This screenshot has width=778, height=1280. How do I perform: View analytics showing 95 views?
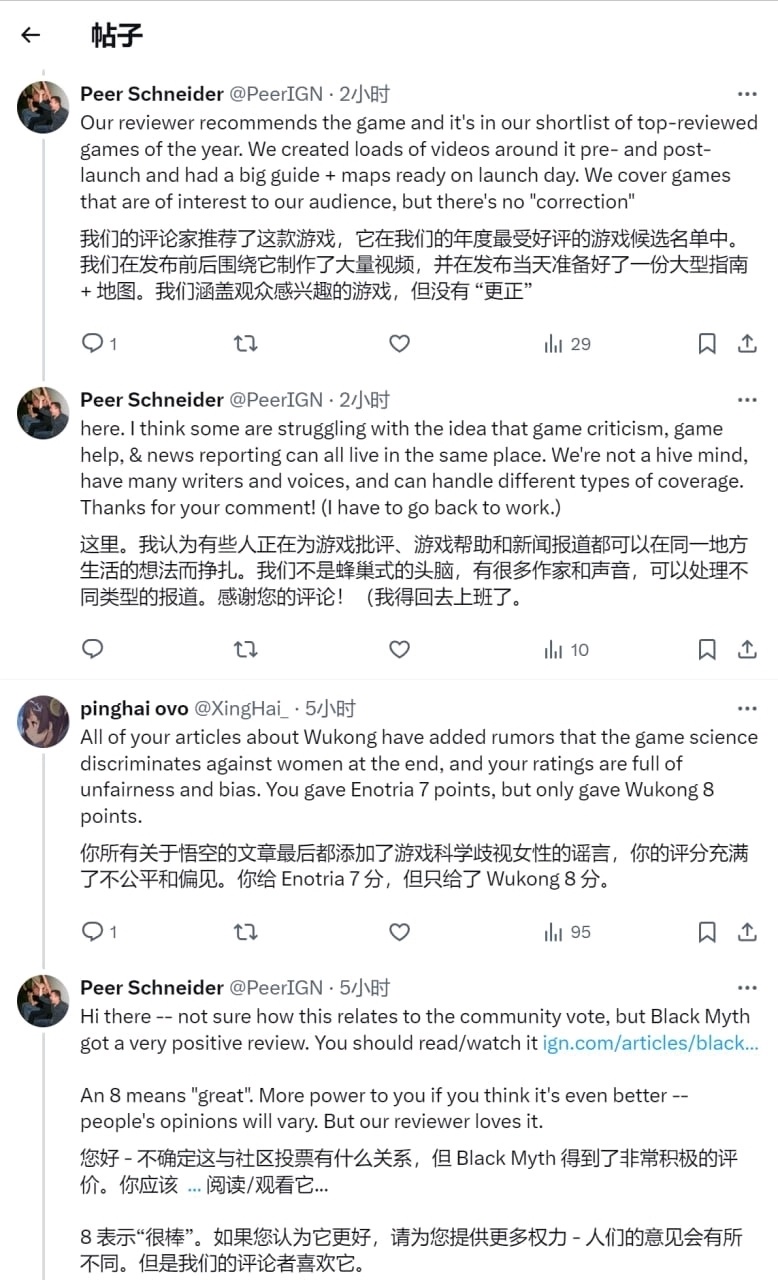click(x=567, y=932)
